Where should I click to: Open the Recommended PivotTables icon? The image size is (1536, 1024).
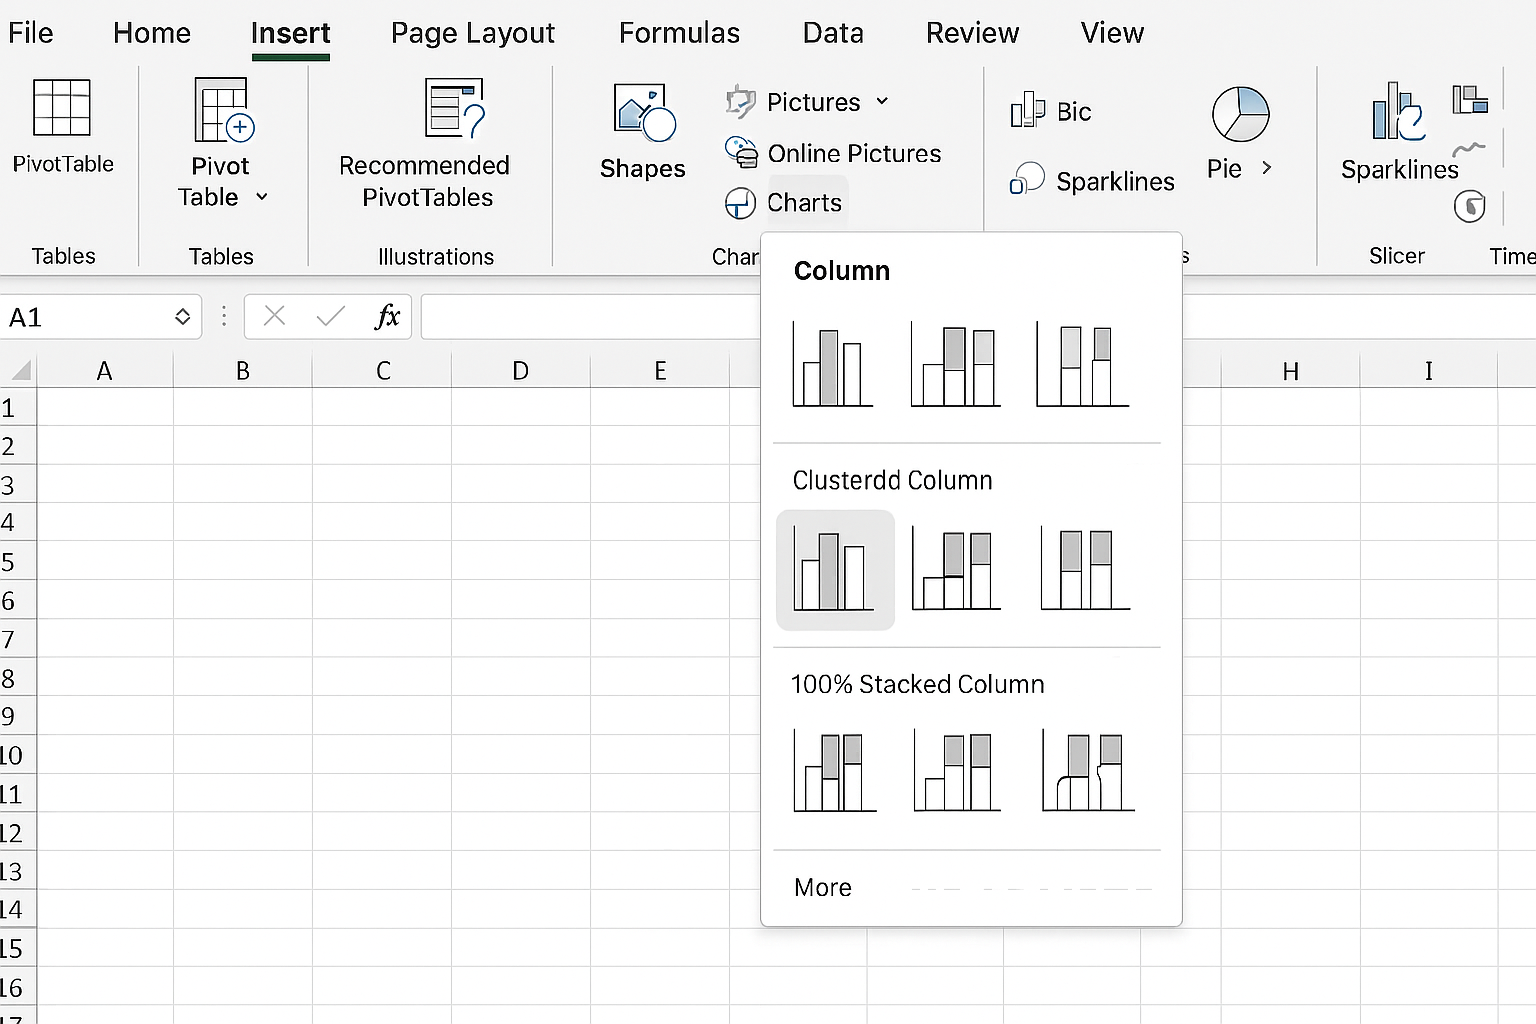point(455,108)
